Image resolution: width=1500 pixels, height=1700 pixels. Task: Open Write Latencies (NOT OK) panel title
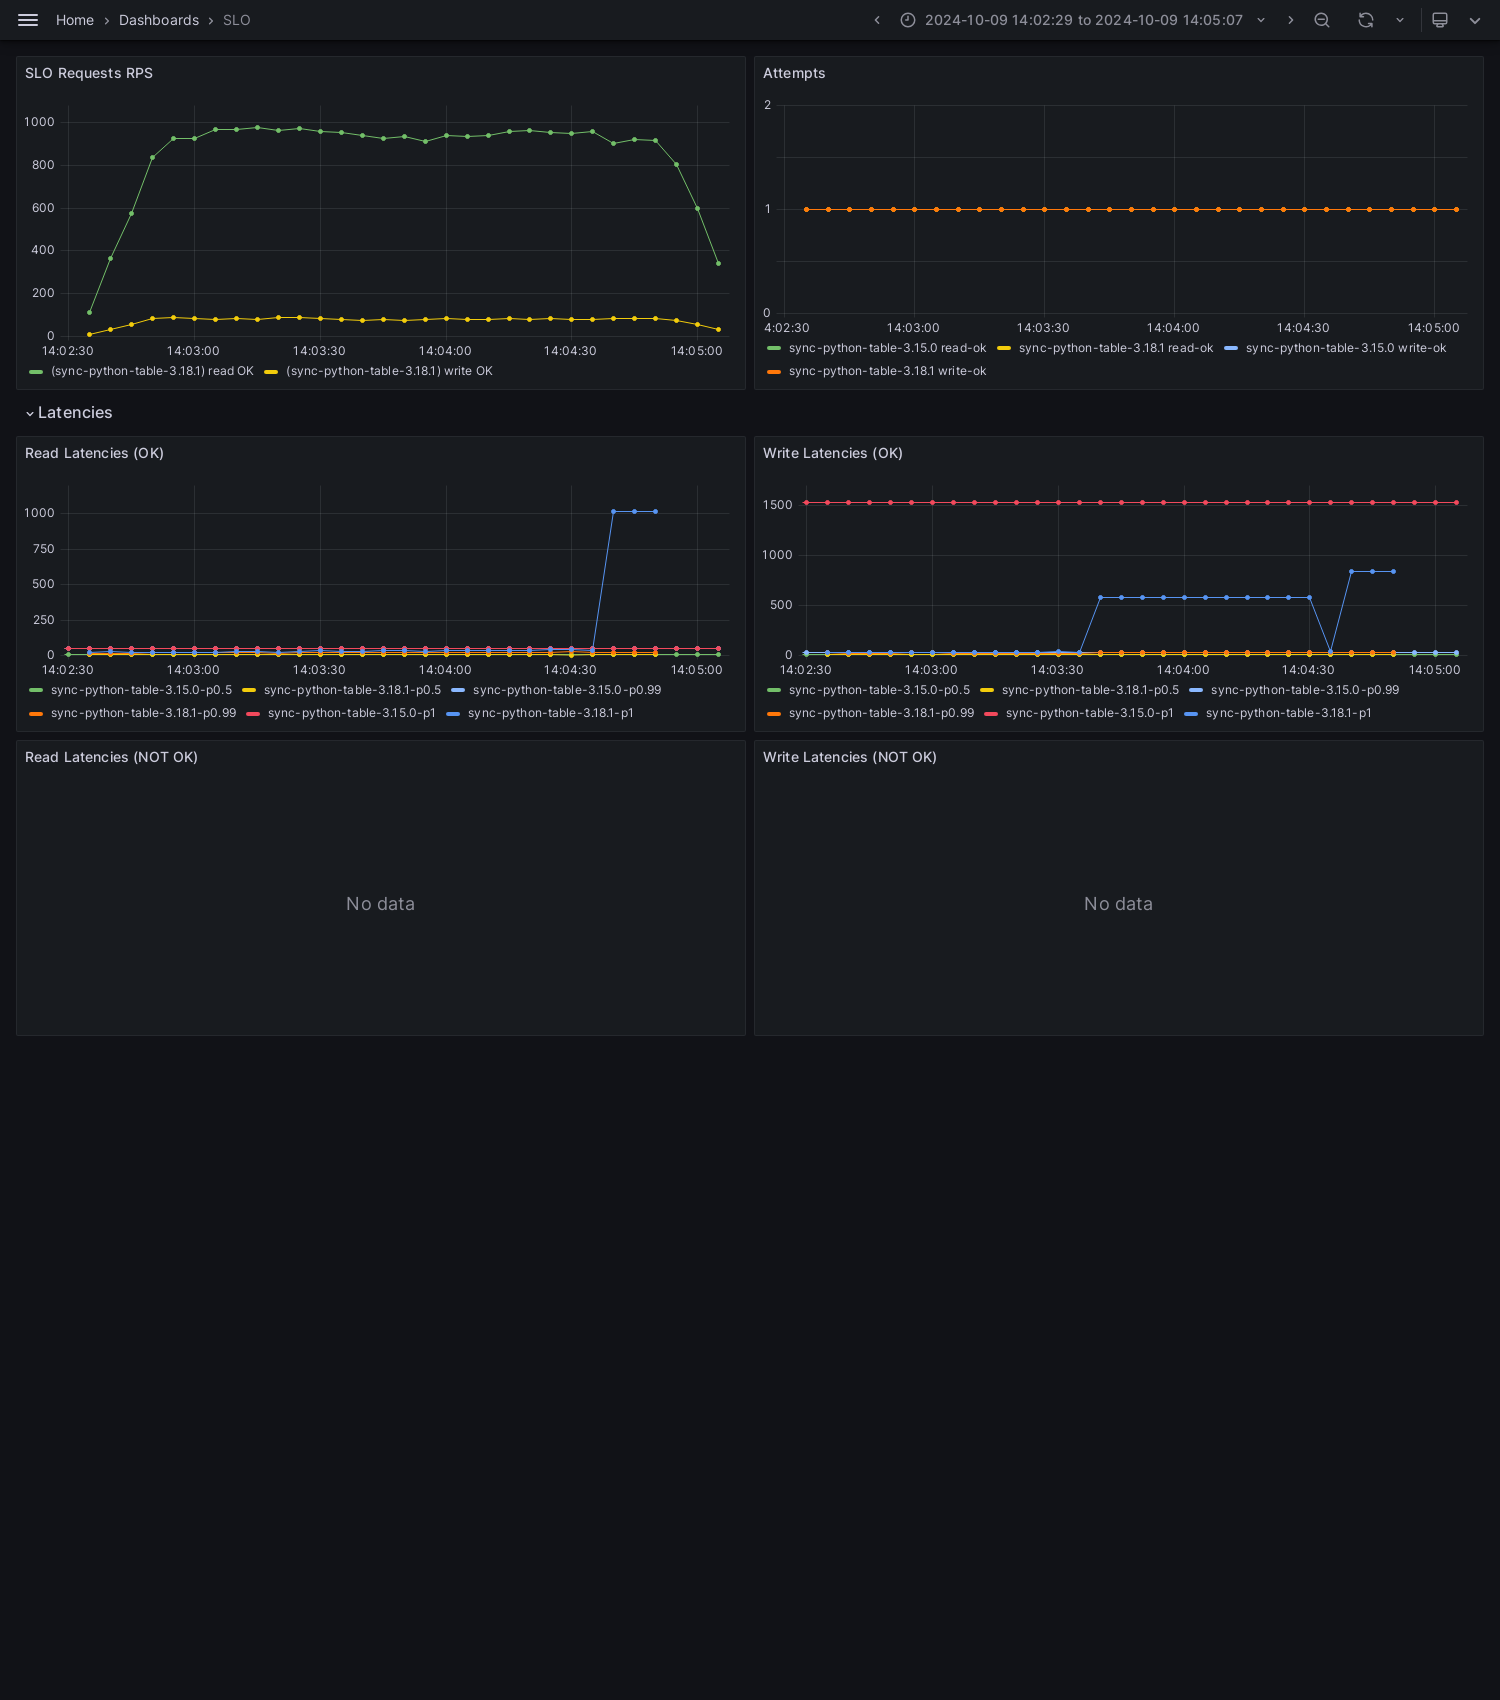coord(850,757)
